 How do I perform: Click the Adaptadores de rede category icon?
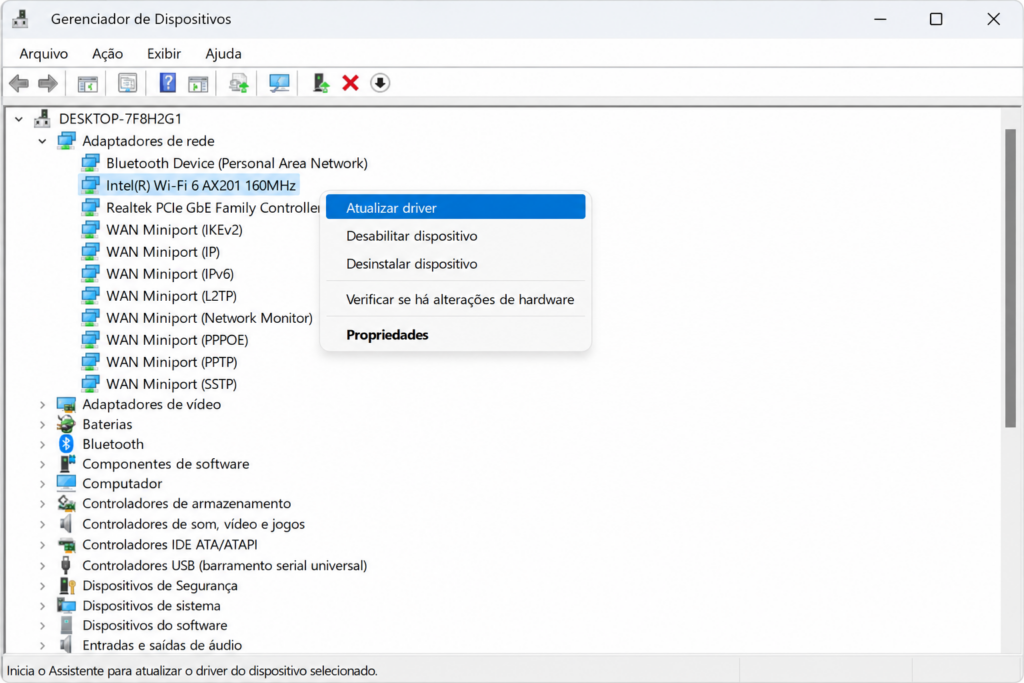click(x=67, y=141)
